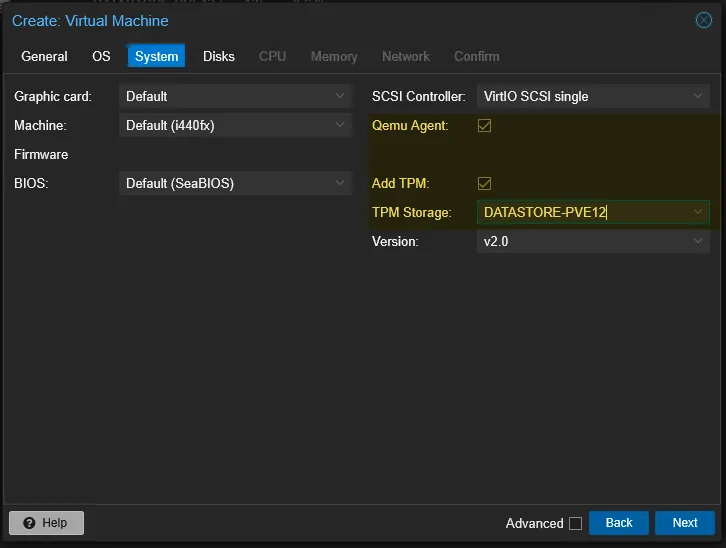
Task: Go to the Disks tab
Action: (219, 56)
